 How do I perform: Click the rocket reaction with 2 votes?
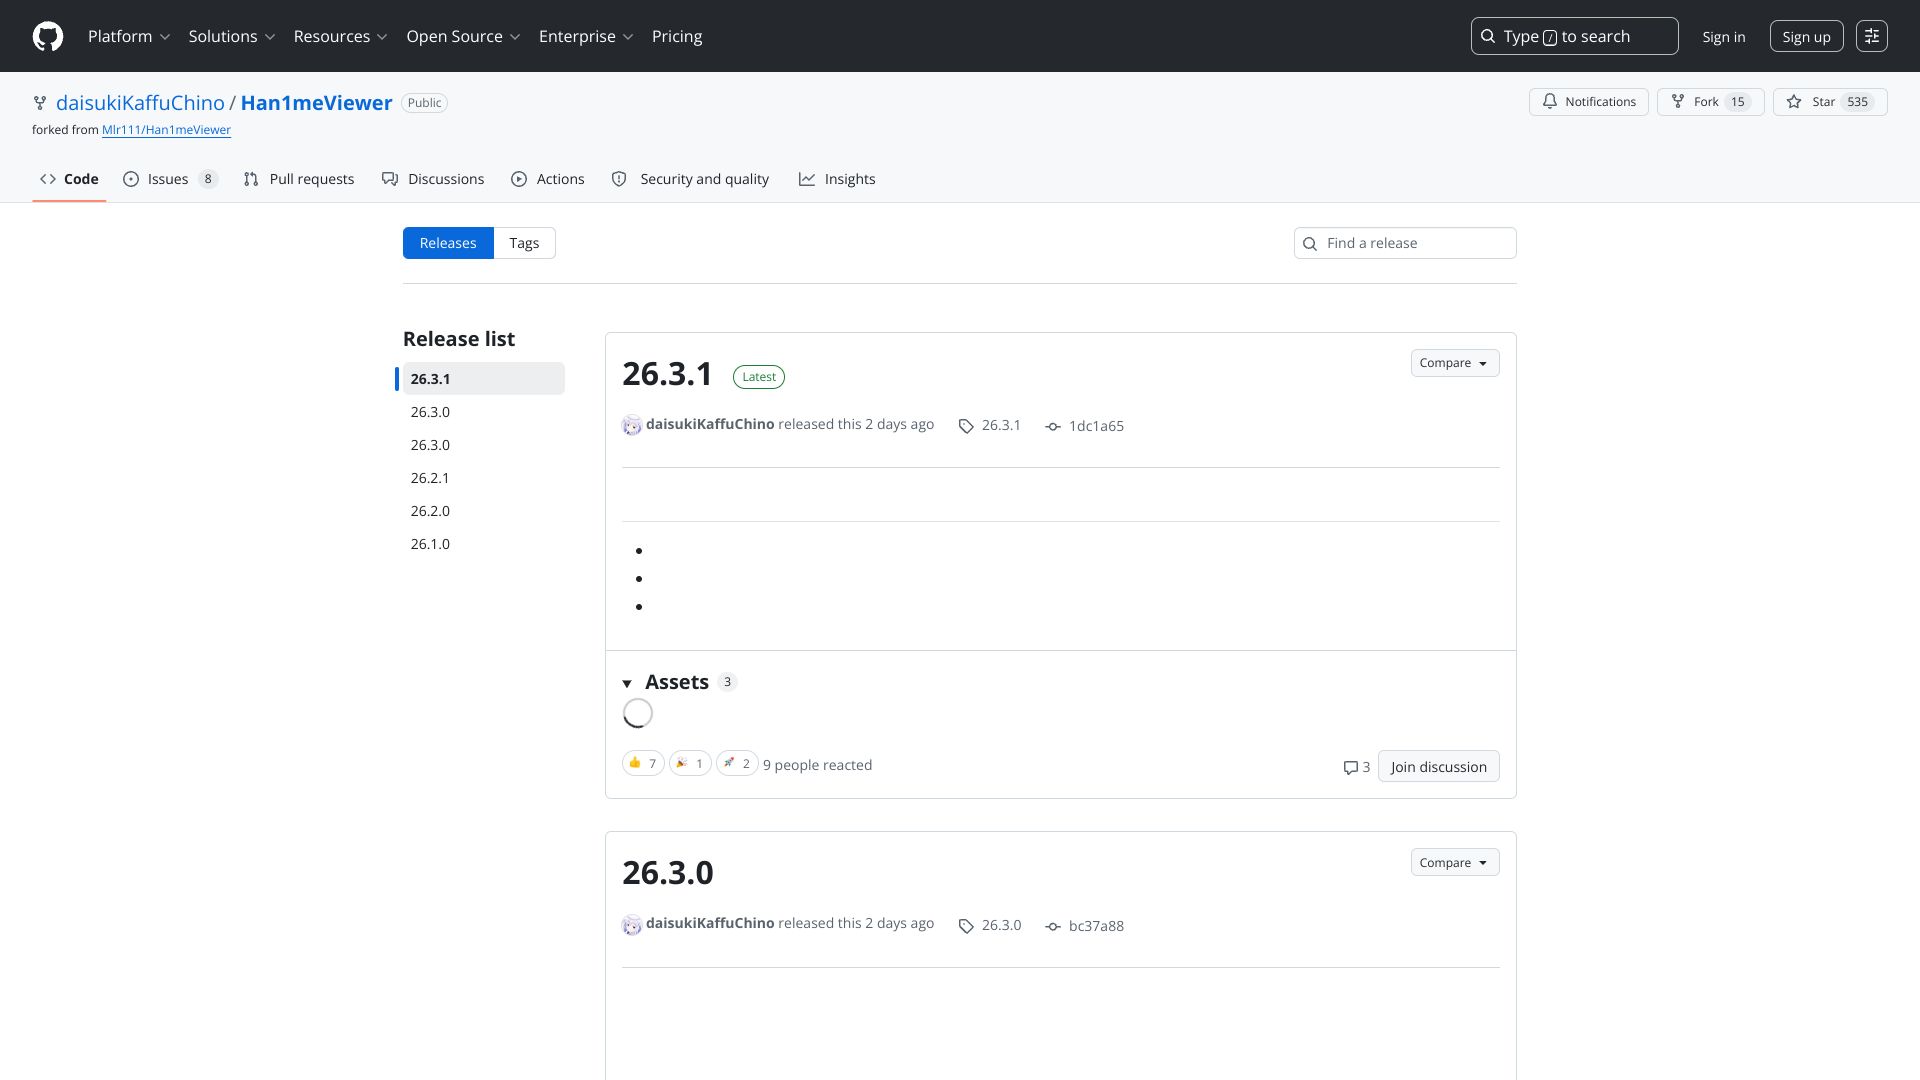click(x=737, y=764)
